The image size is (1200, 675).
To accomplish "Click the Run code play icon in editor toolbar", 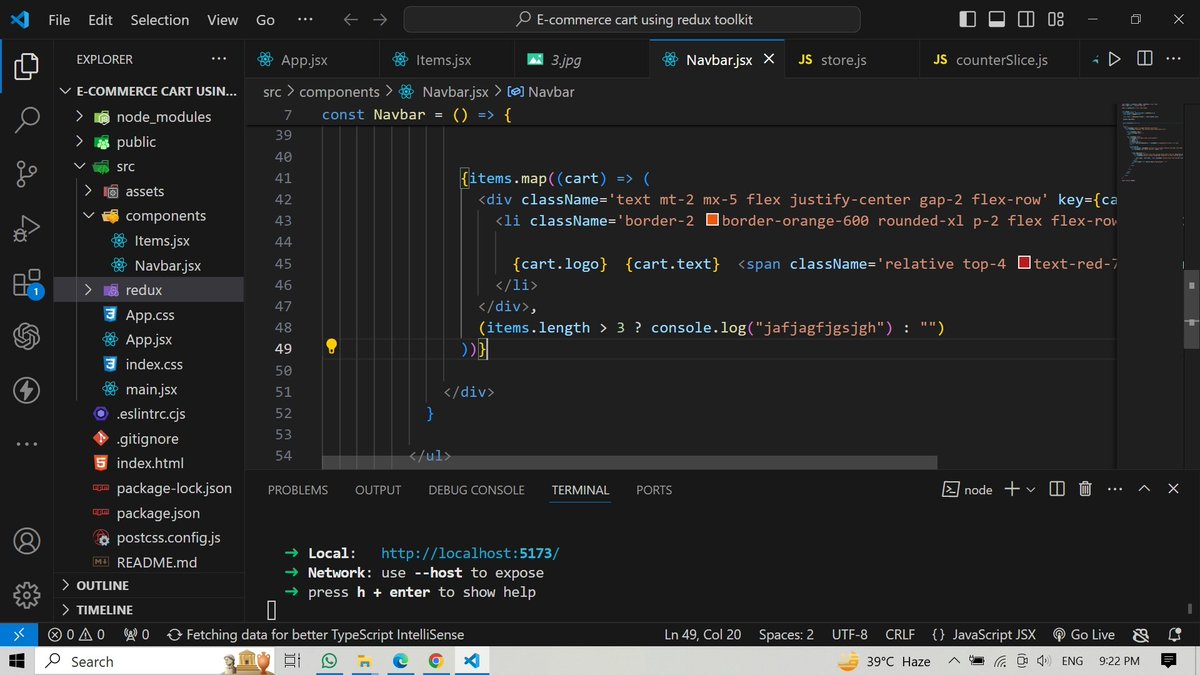I will pos(1115,60).
